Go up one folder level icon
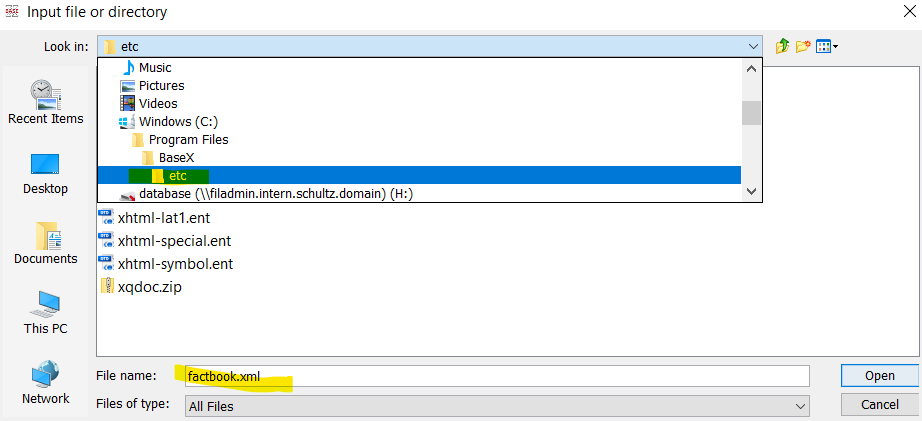This screenshot has height=421, width=922. [782, 46]
